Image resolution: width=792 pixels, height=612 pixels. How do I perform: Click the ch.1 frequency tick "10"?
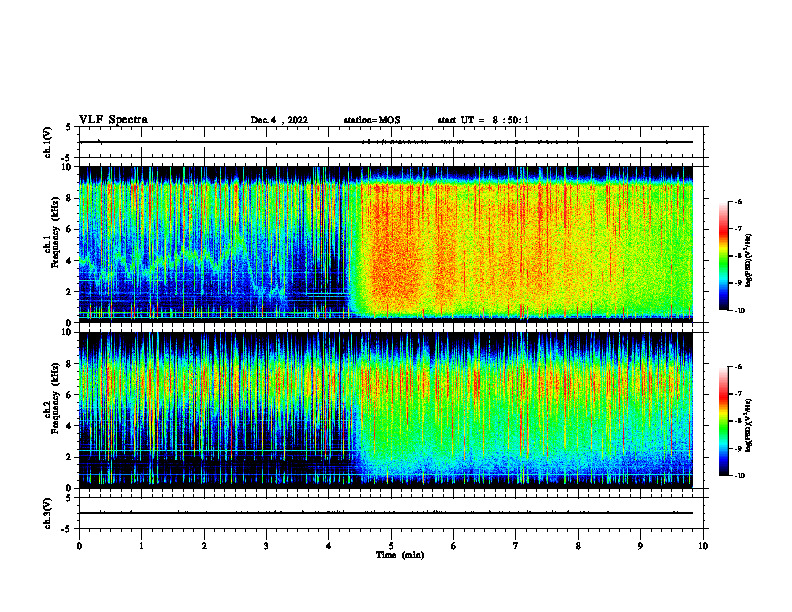click(68, 167)
